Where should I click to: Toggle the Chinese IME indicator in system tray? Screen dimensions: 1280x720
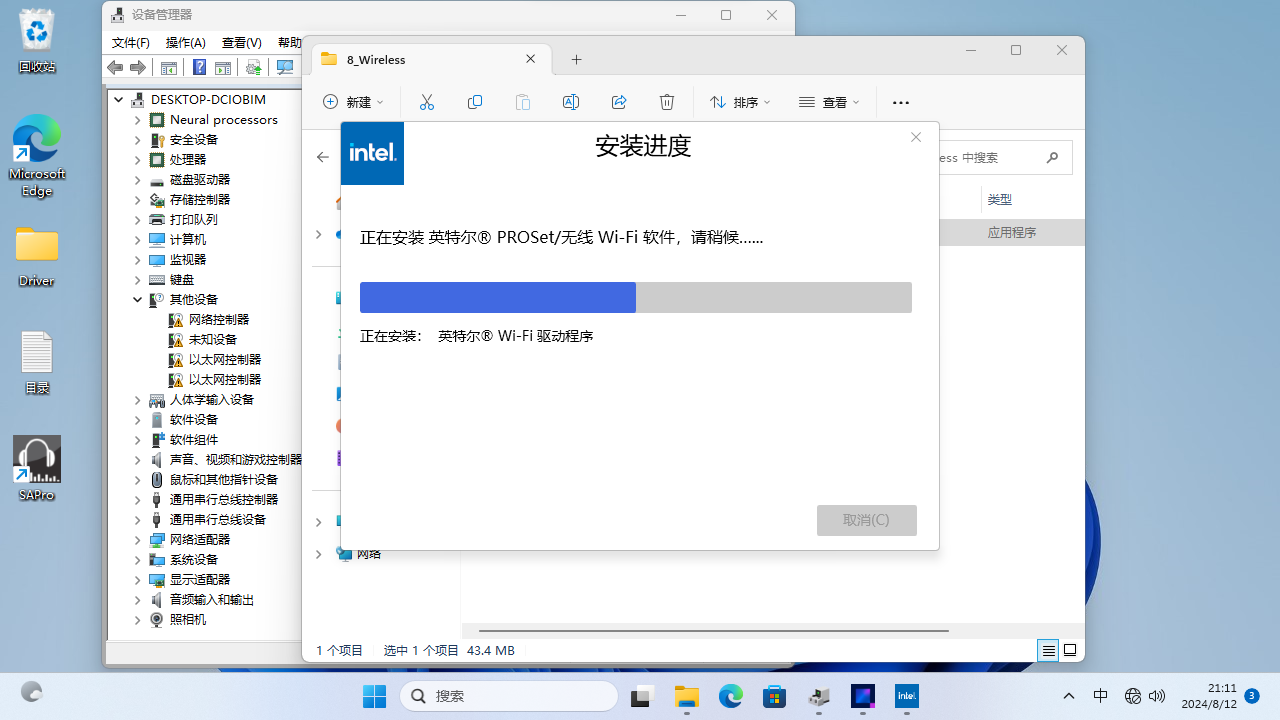(x=1100, y=696)
